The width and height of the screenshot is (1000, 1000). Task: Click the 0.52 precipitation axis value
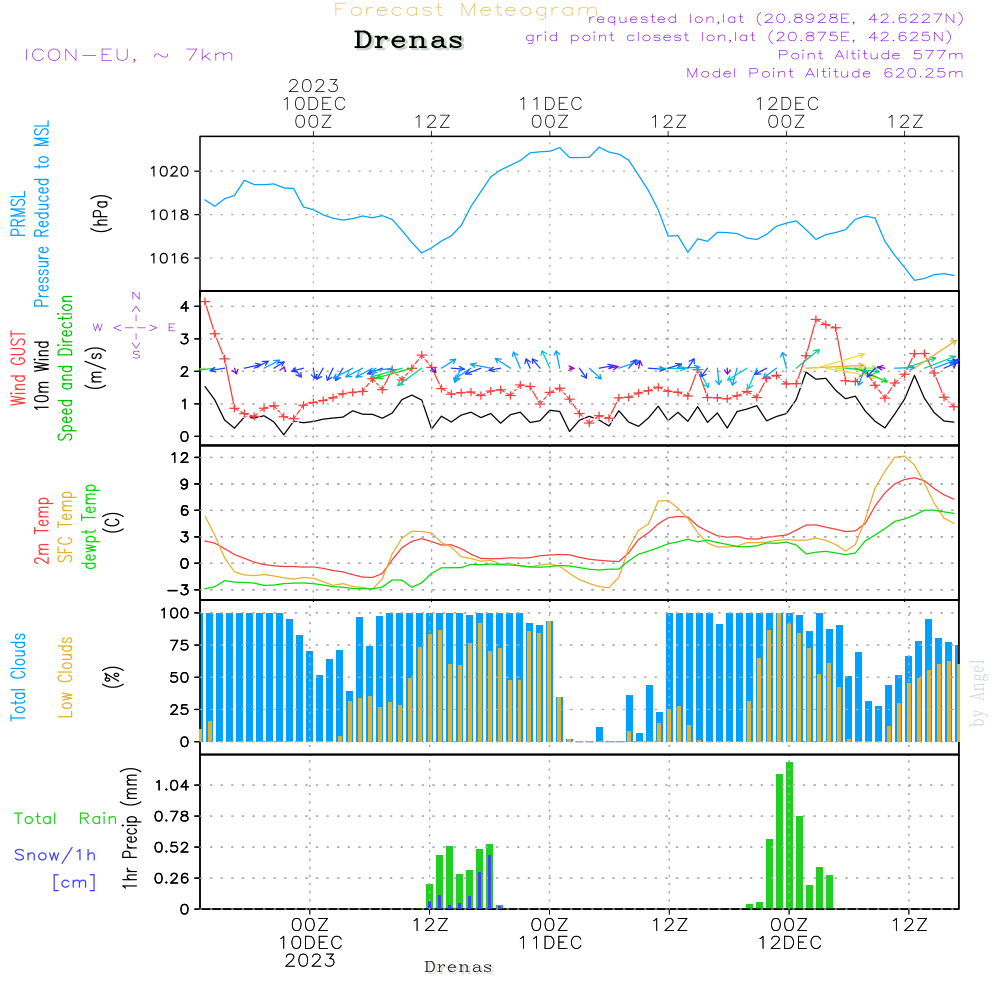172,848
